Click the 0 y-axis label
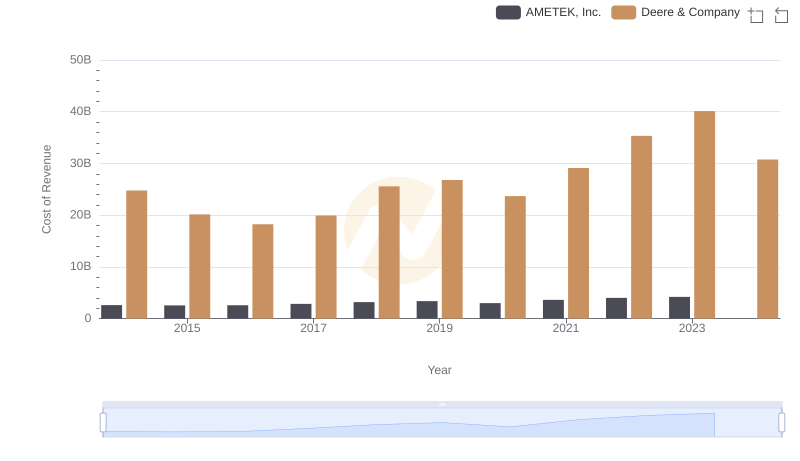The width and height of the screenshot is (800, 461). 88,318
